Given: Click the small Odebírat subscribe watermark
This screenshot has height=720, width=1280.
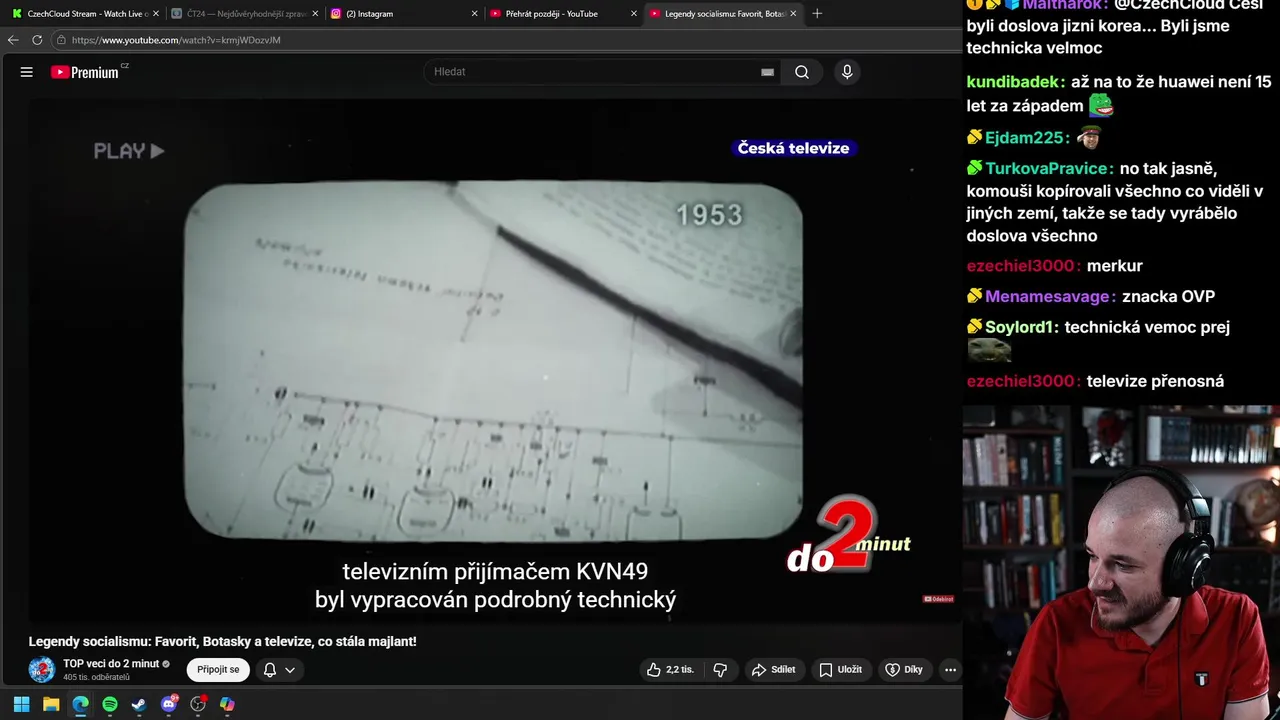Looking at the screenshot, I should (938, 599).
